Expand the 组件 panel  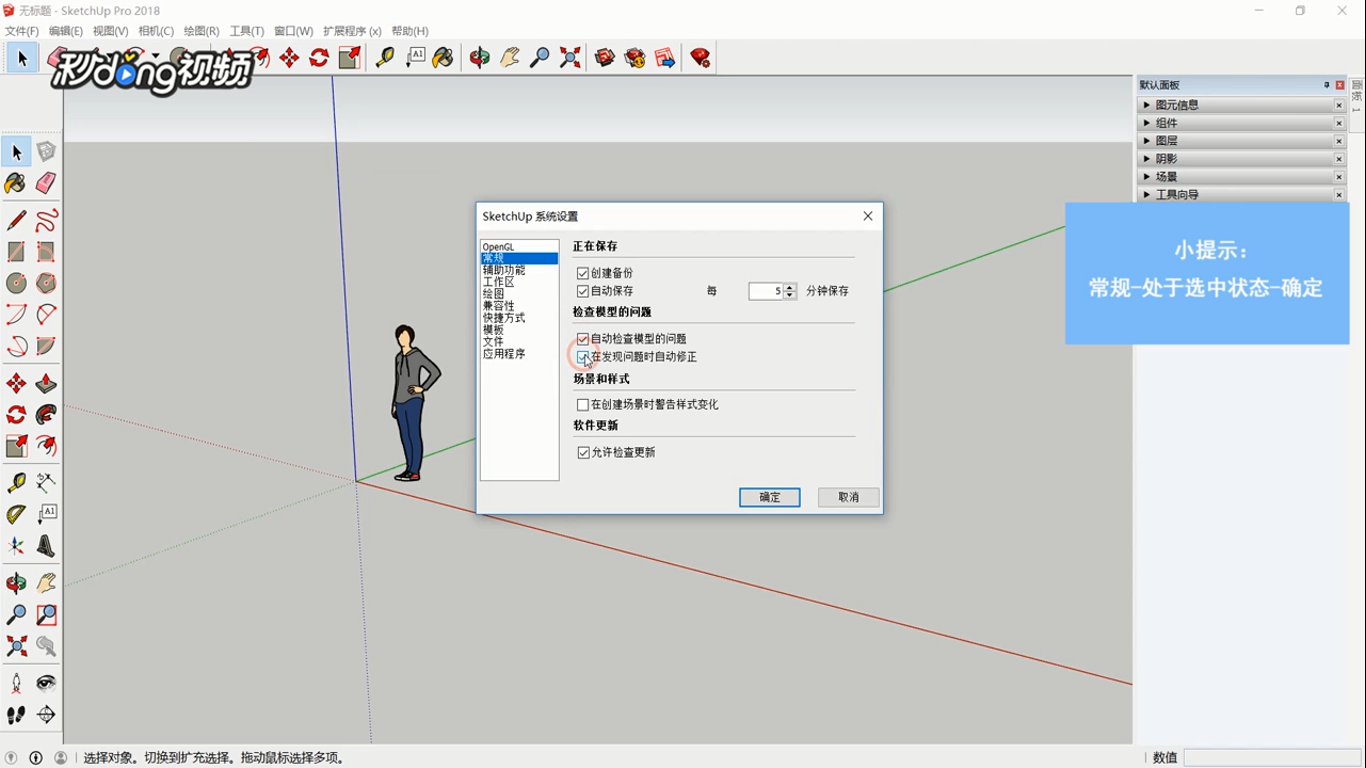[1241, 123]
